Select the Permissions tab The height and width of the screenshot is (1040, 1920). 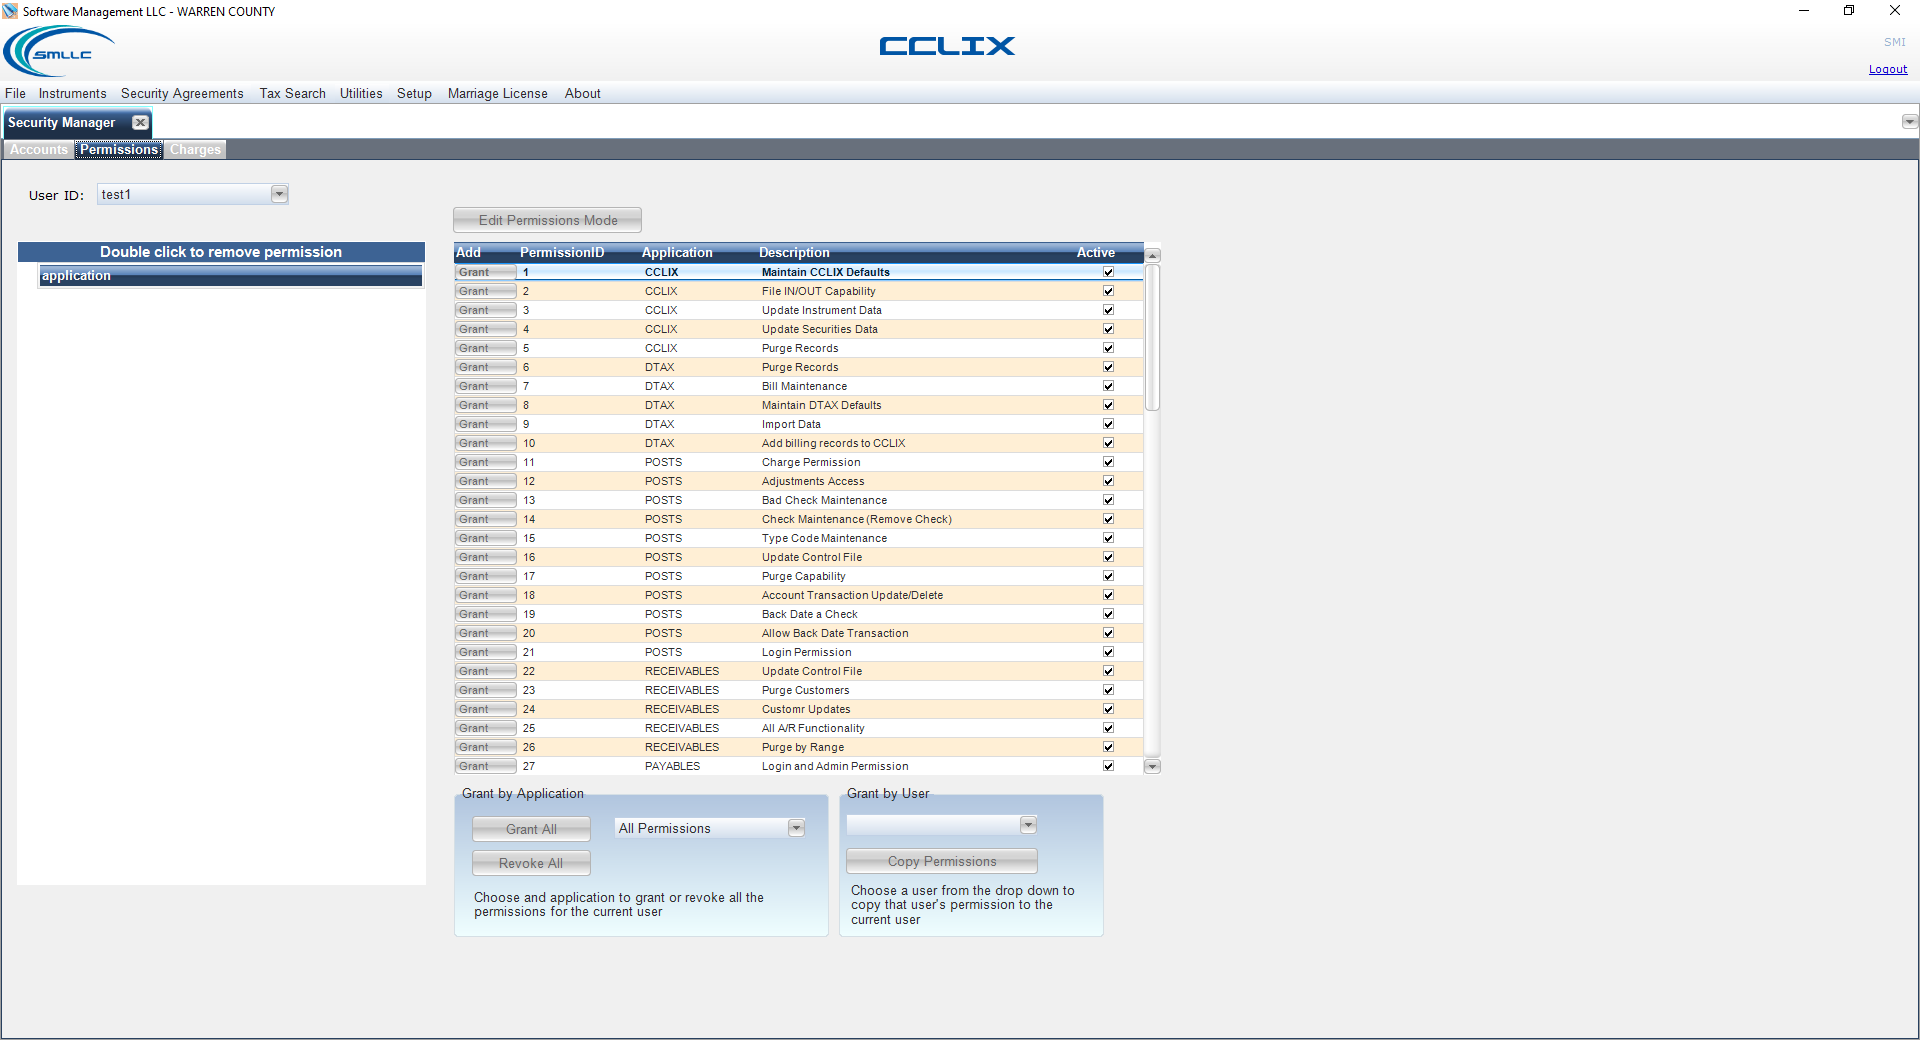[119, 150]
